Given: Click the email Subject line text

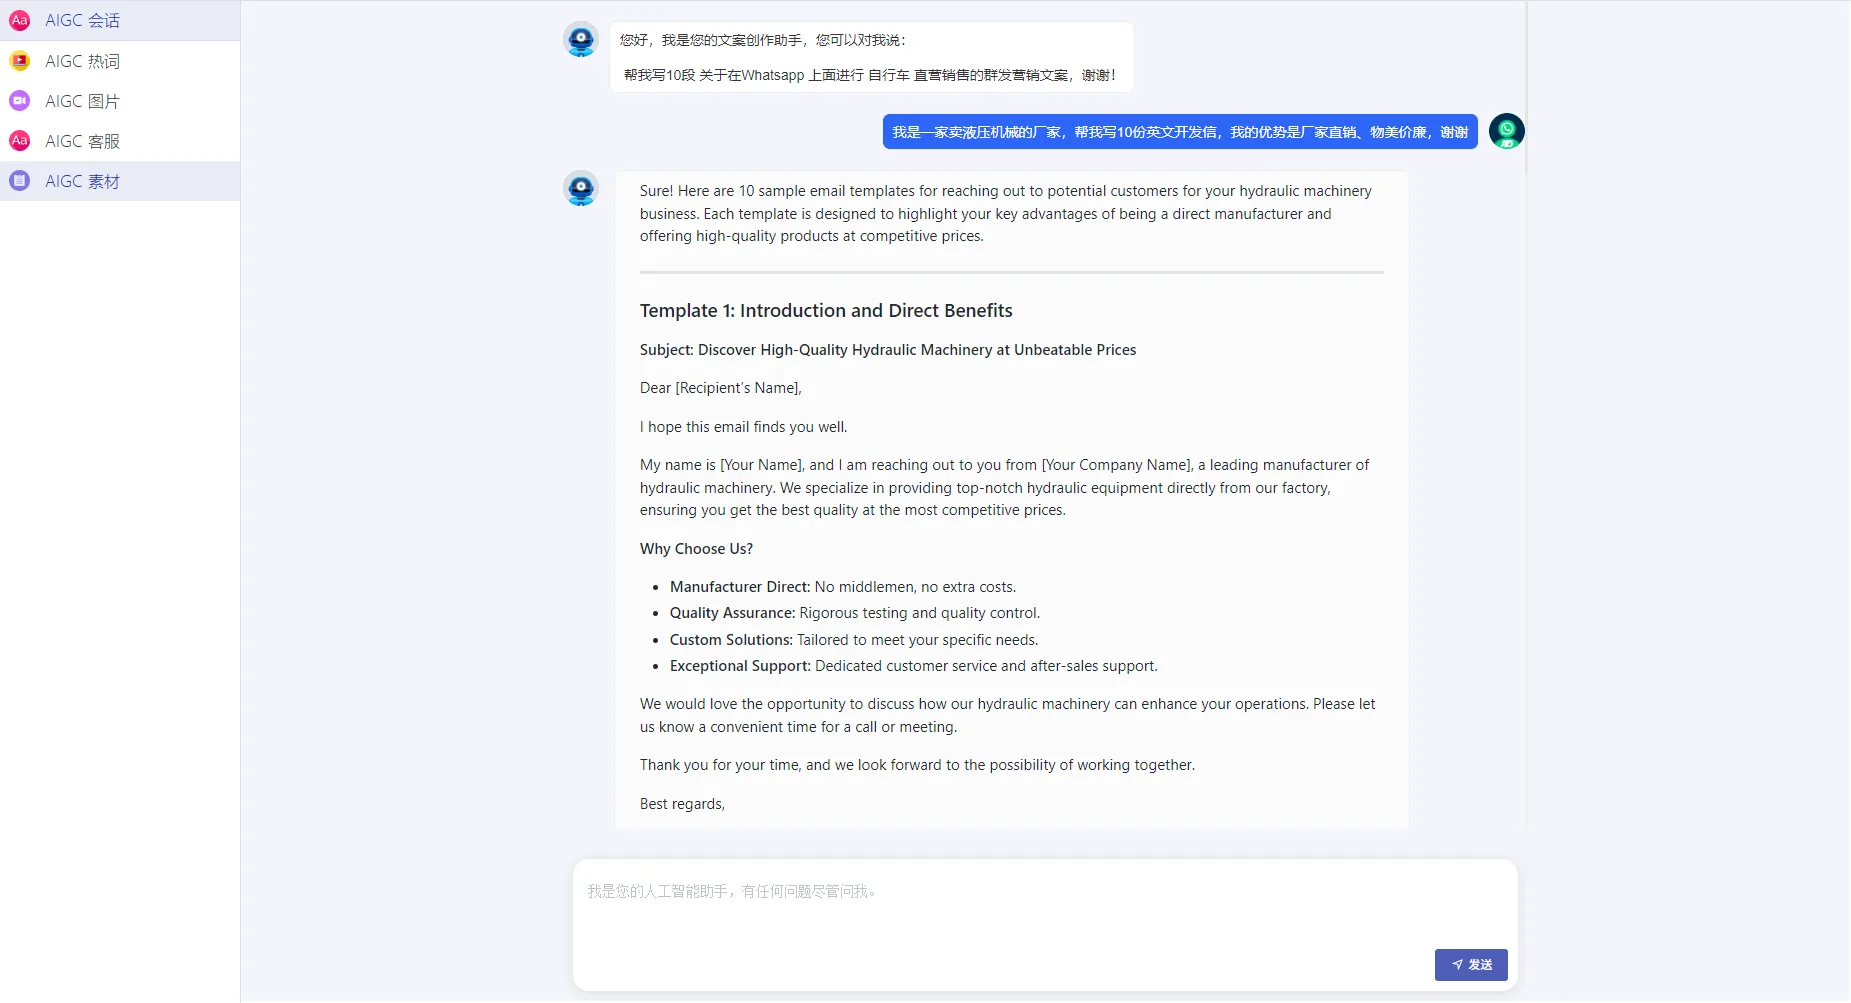Looking at the screenshot, I should click(x=888, y=350).
